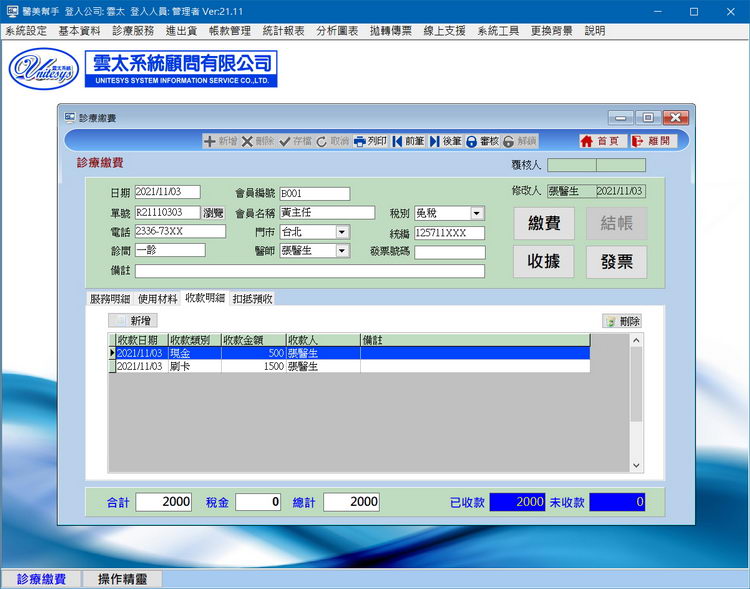Screen dimensions: 750x589
Task: Open the 門市 store dropdown
Action: pos(342,233)
